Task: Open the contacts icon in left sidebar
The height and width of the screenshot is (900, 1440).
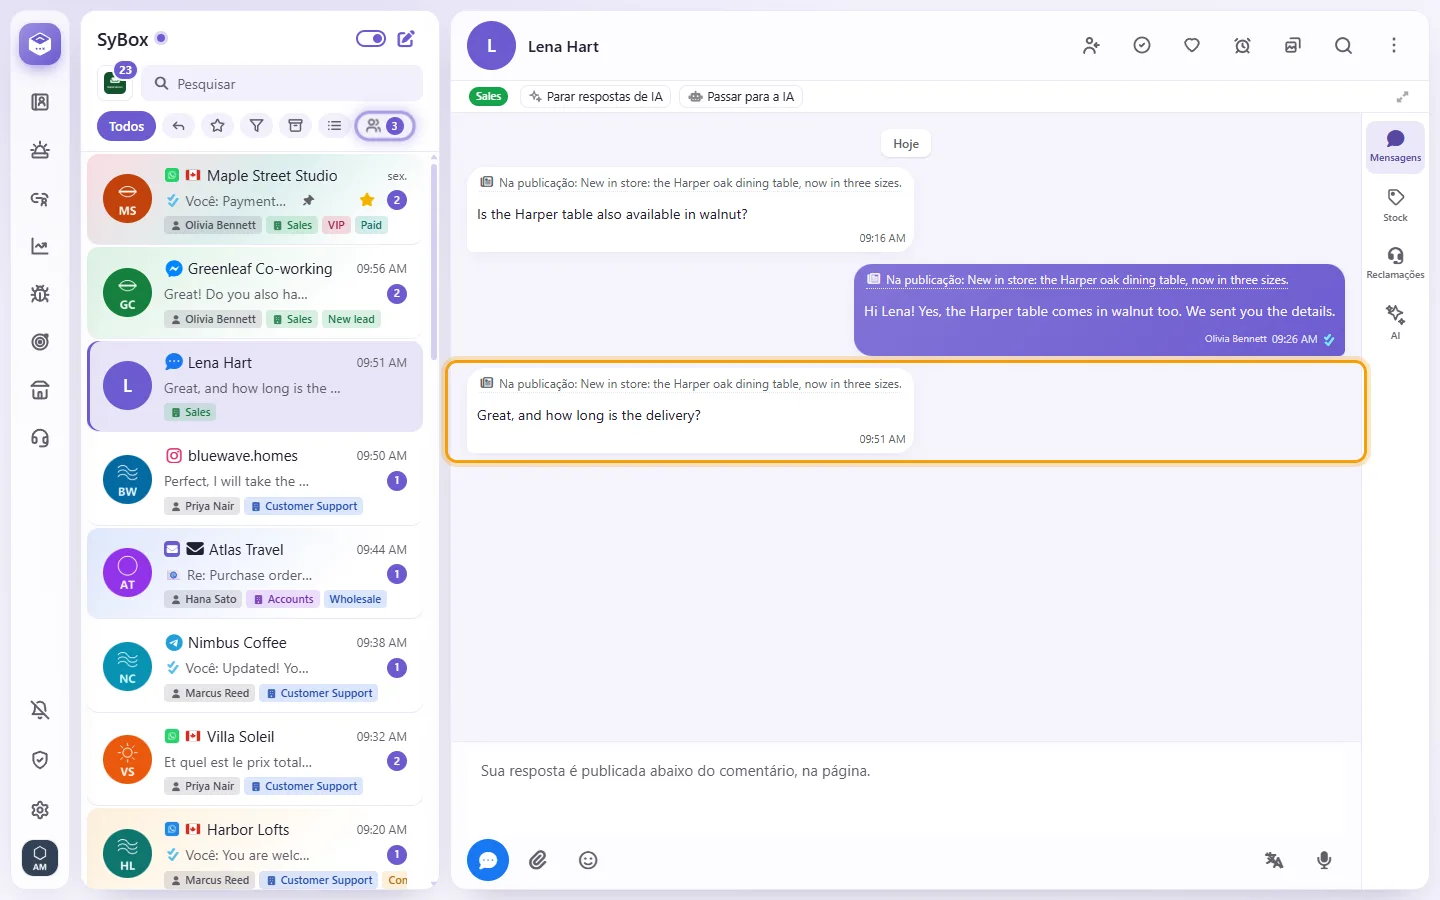Action: (x=40, y=102)
